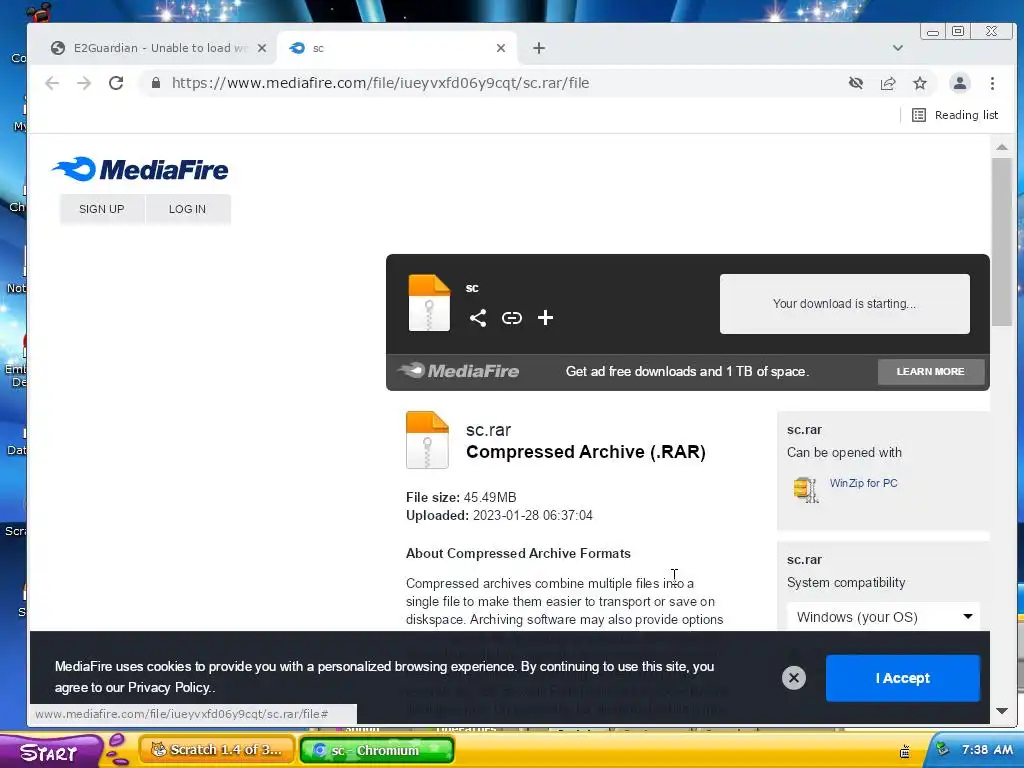Open the Privacy Policy link in cookie notice
1024x768 pixels.
(168, 688)
